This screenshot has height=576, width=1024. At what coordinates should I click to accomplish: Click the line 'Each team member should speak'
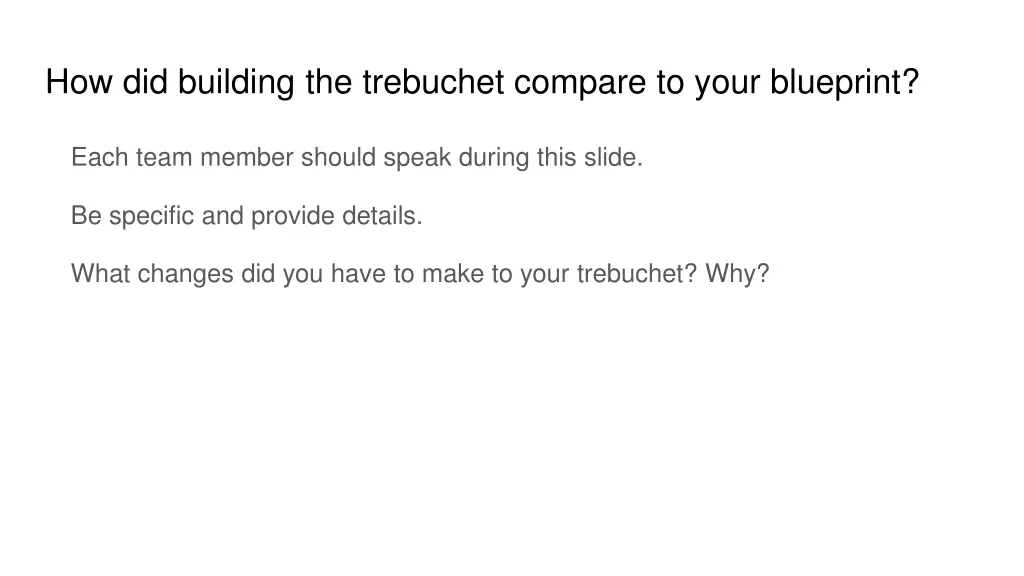point(357,158)
